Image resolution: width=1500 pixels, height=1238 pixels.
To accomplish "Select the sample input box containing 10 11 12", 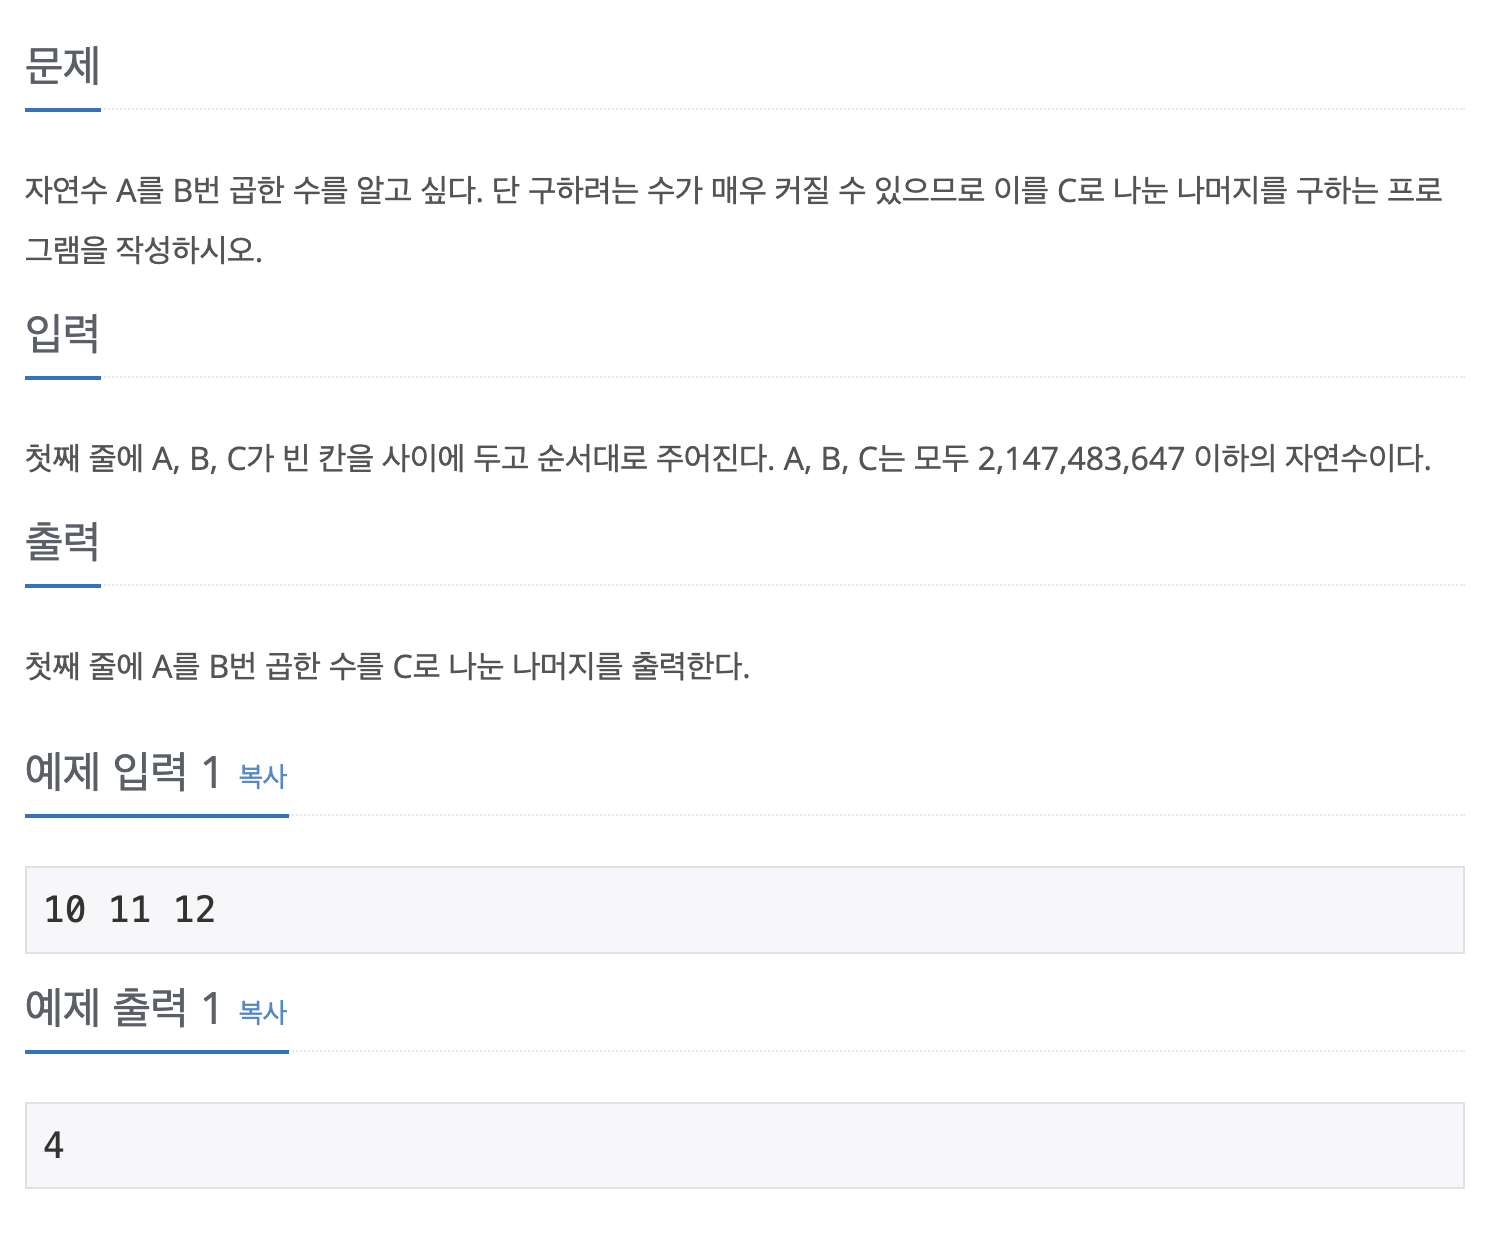I will [x=744, y=910].
